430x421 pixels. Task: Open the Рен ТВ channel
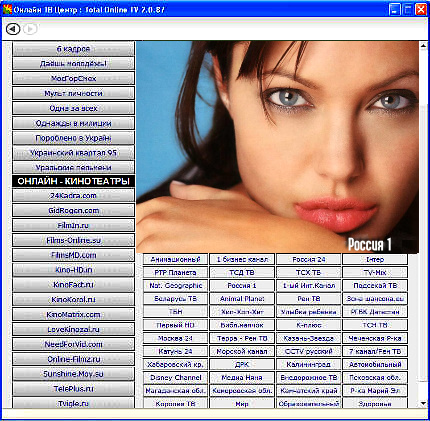pos(309,299)
